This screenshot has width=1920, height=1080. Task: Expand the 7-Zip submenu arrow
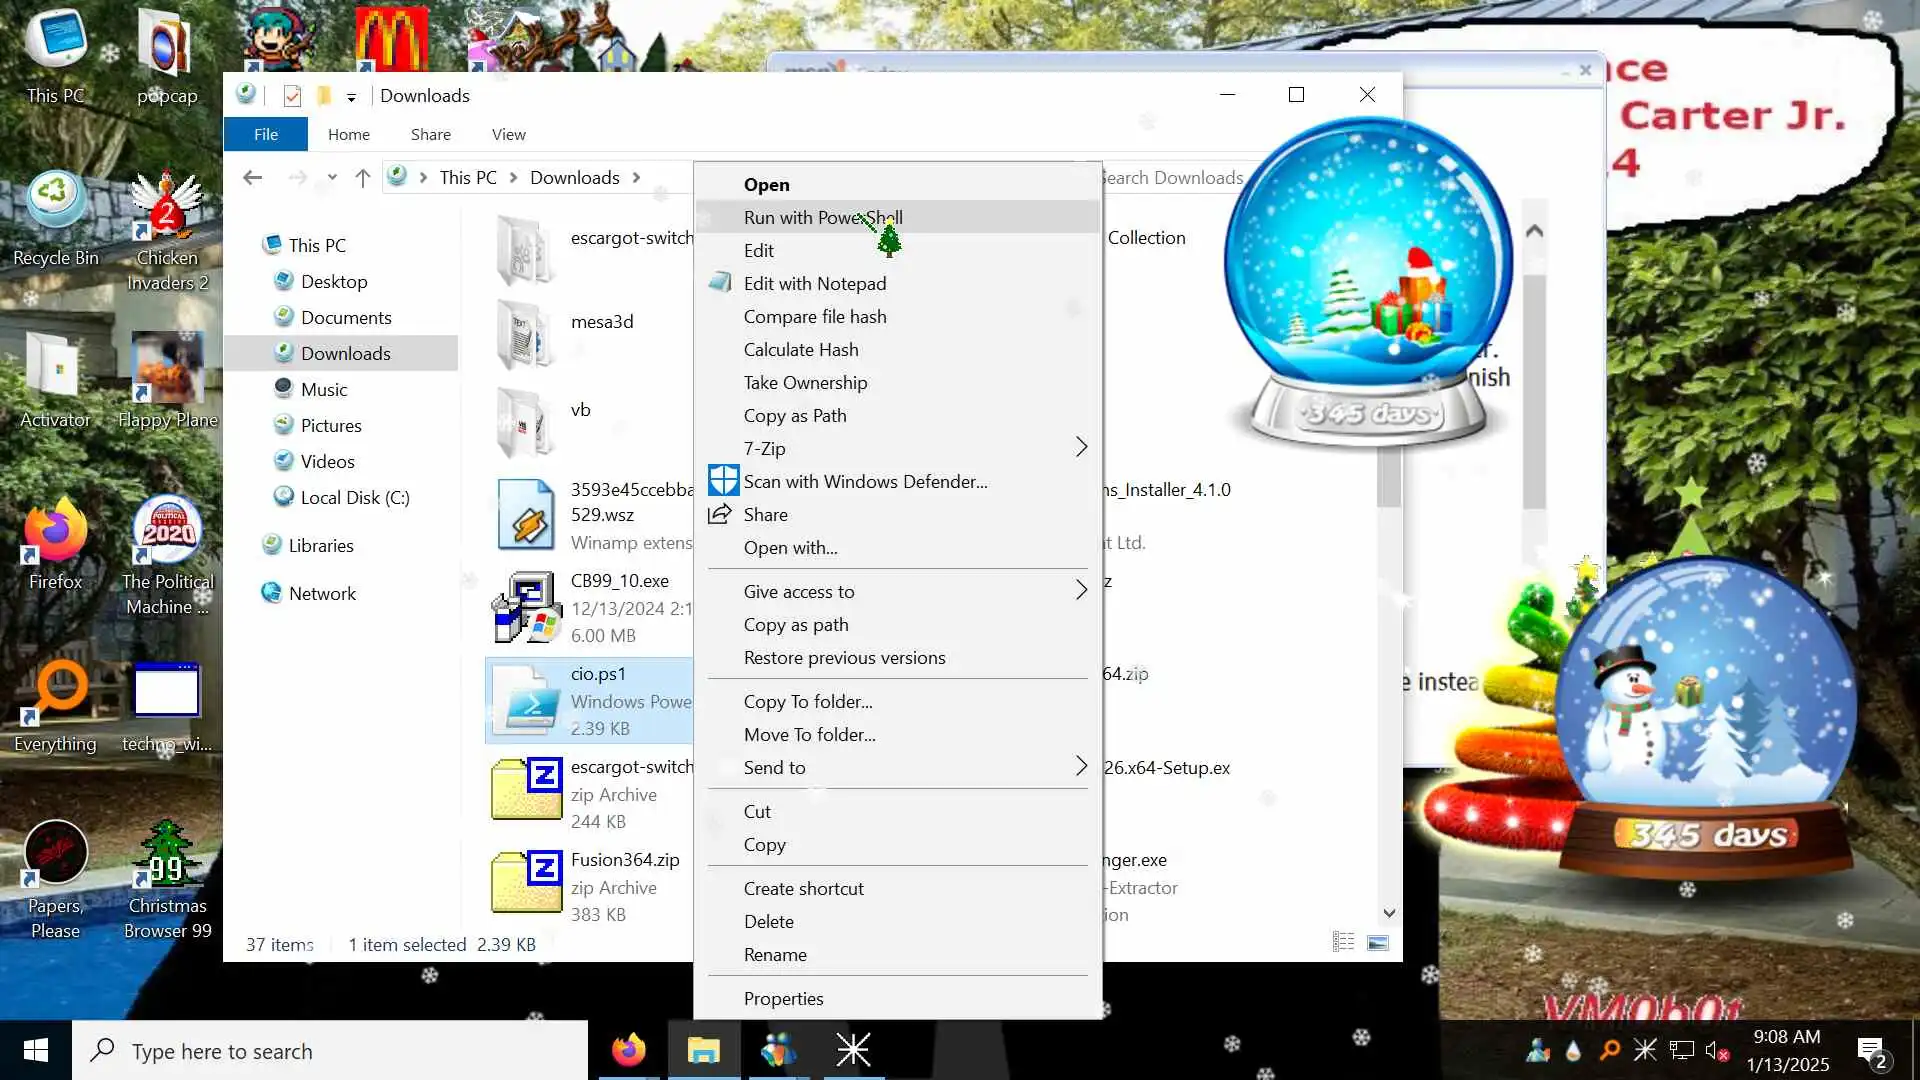[x=1080, y=447]
